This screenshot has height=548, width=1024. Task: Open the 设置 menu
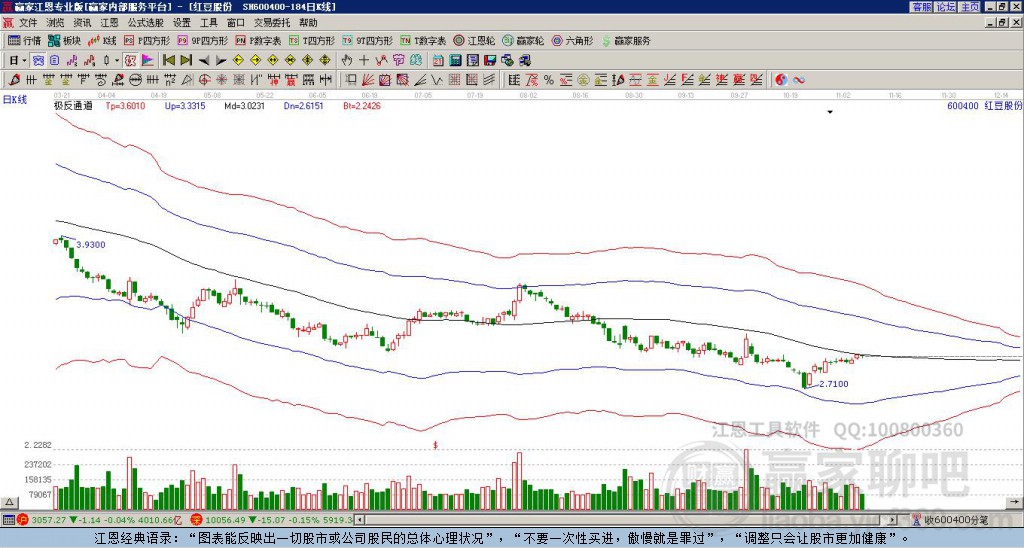point(182,23)
